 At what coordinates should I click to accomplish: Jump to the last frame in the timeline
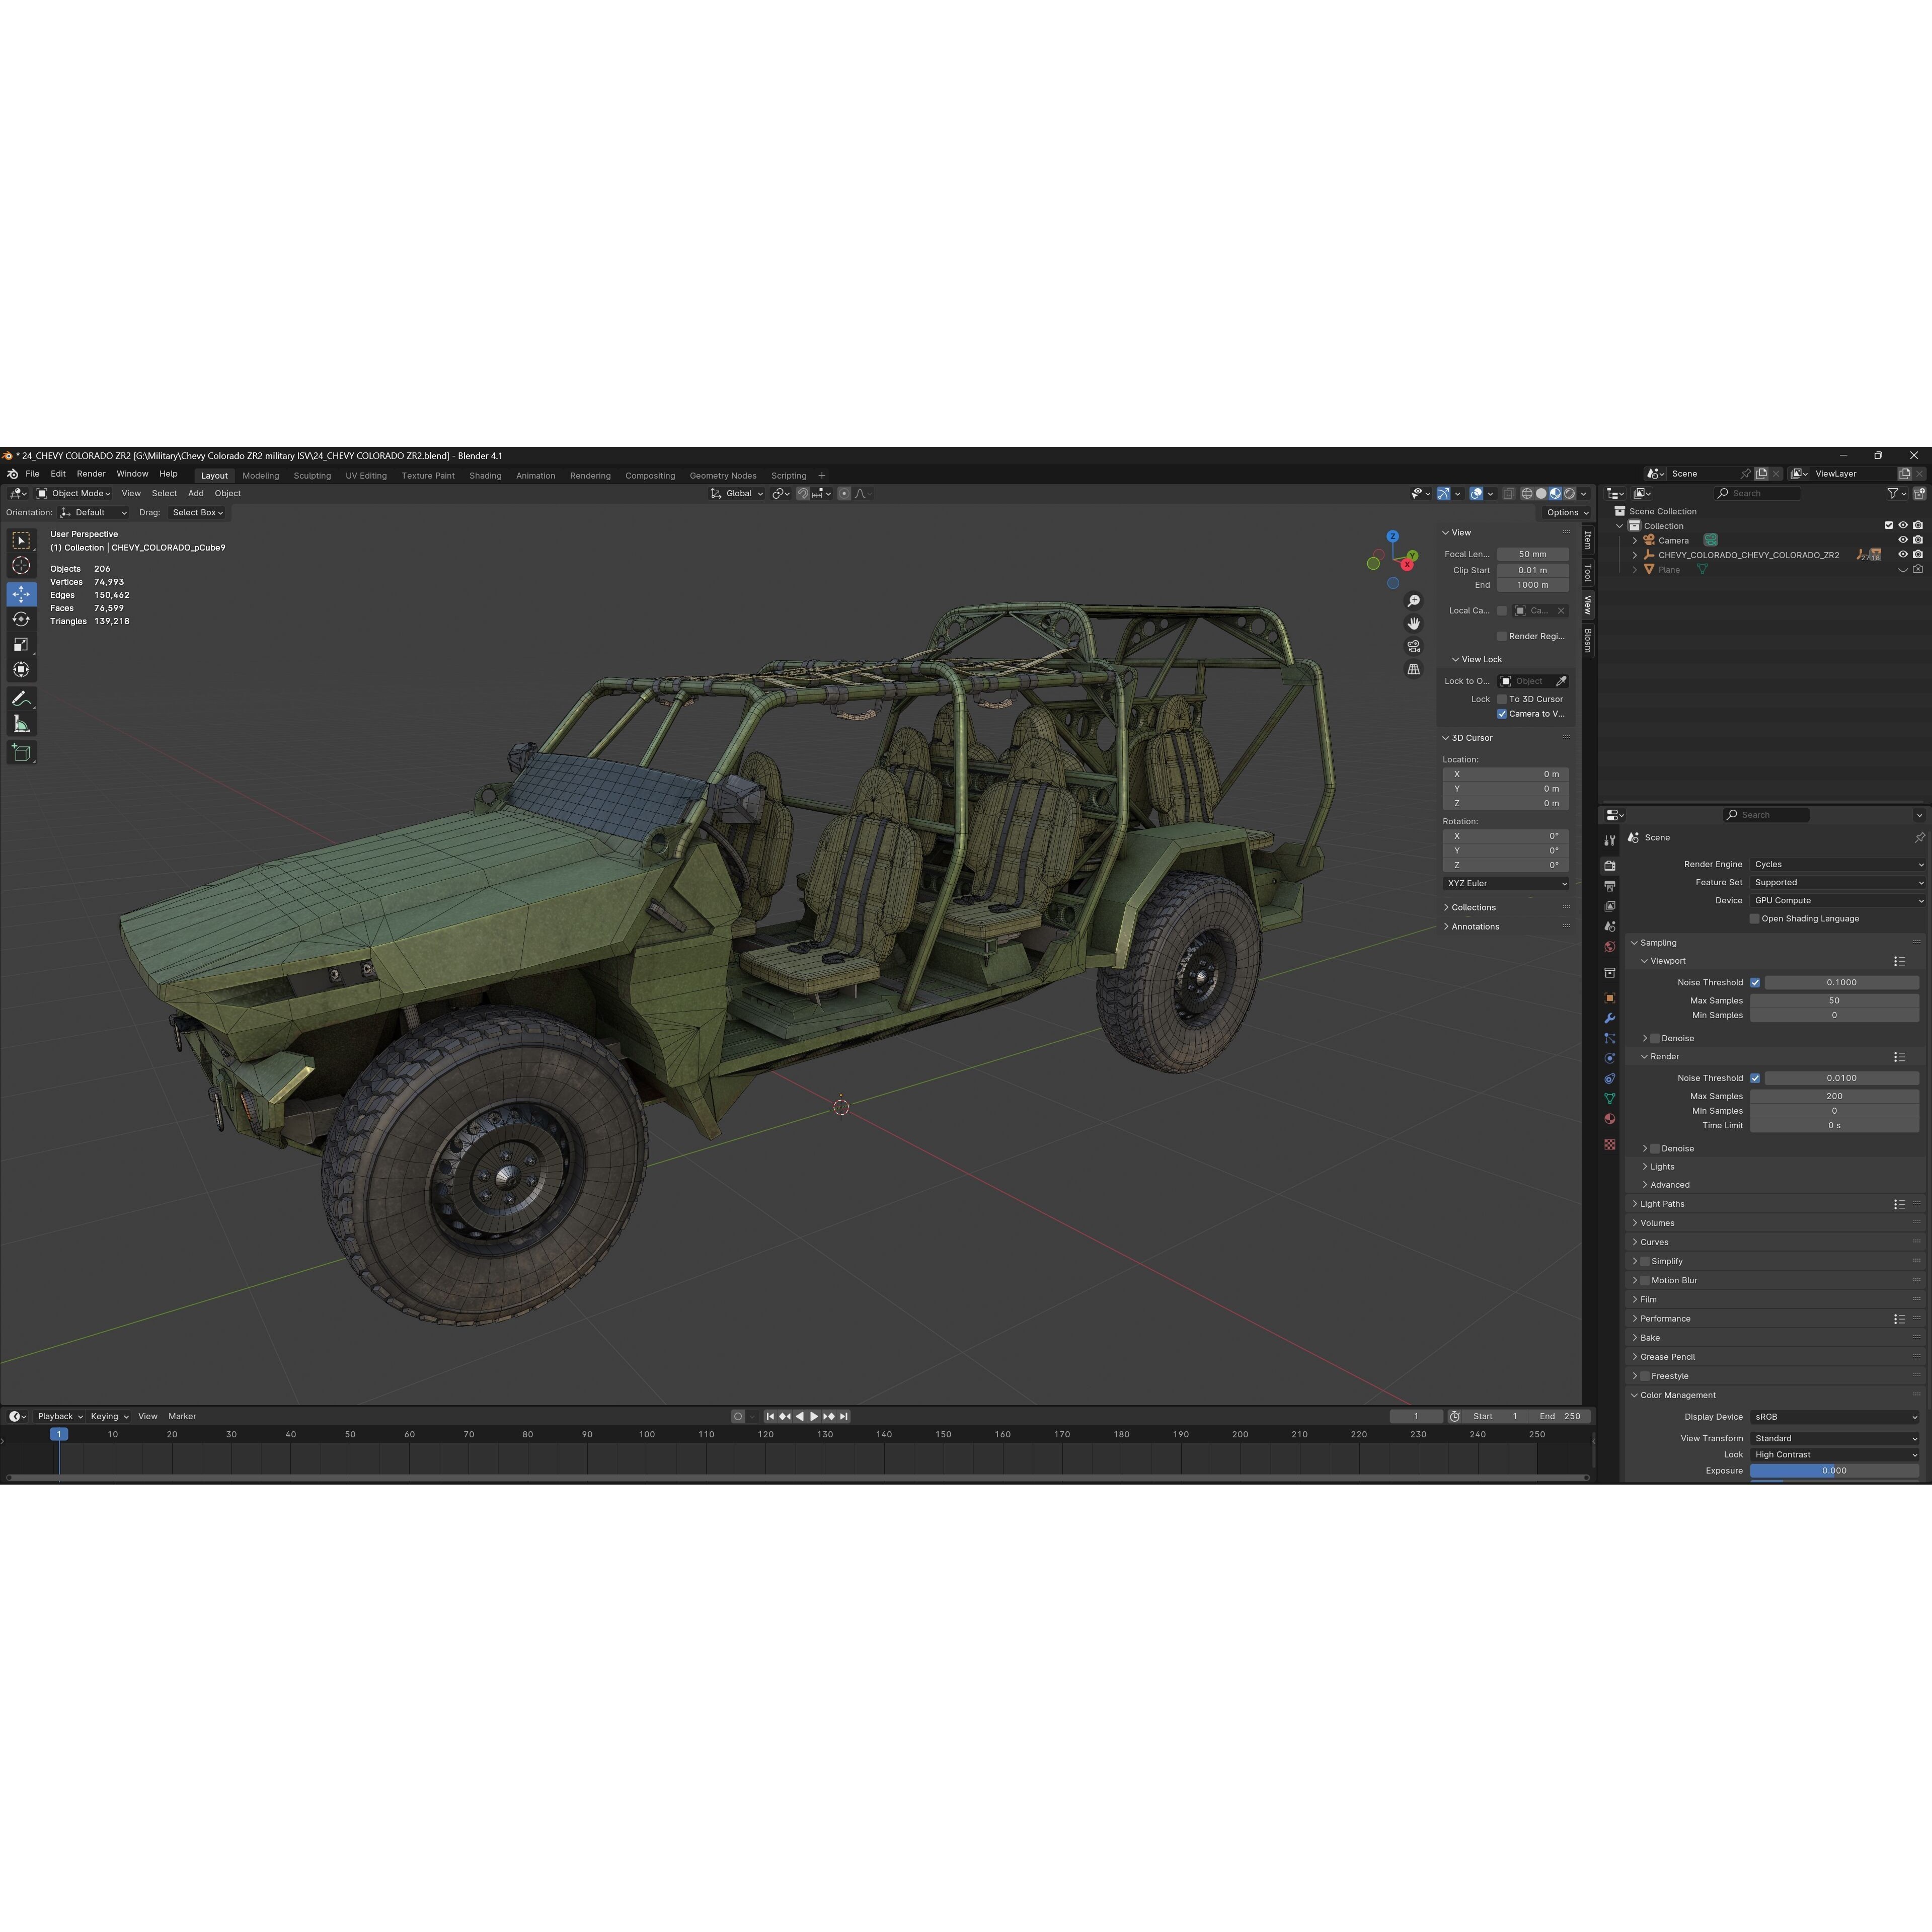coord(843,1416)
